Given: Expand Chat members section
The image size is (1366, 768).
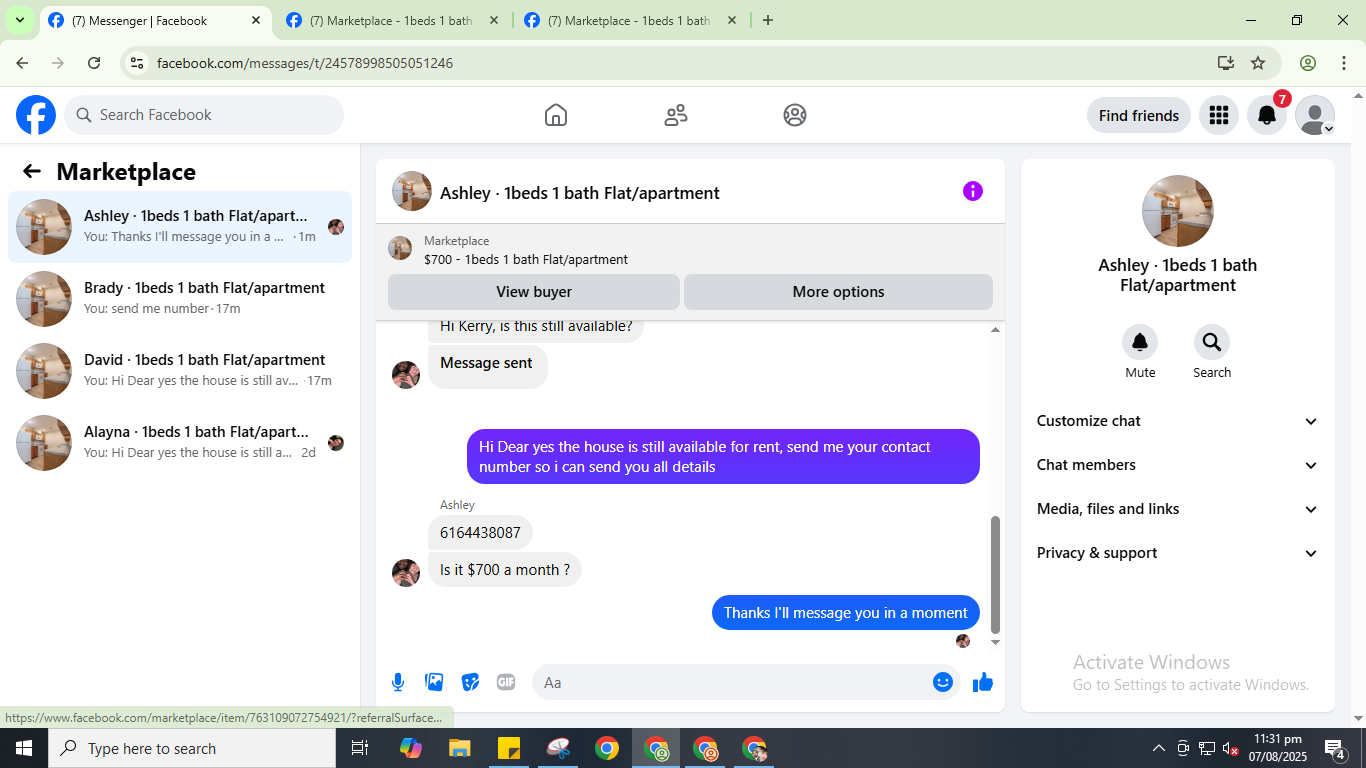Looking at the screenshot, I should (1178, 465).
